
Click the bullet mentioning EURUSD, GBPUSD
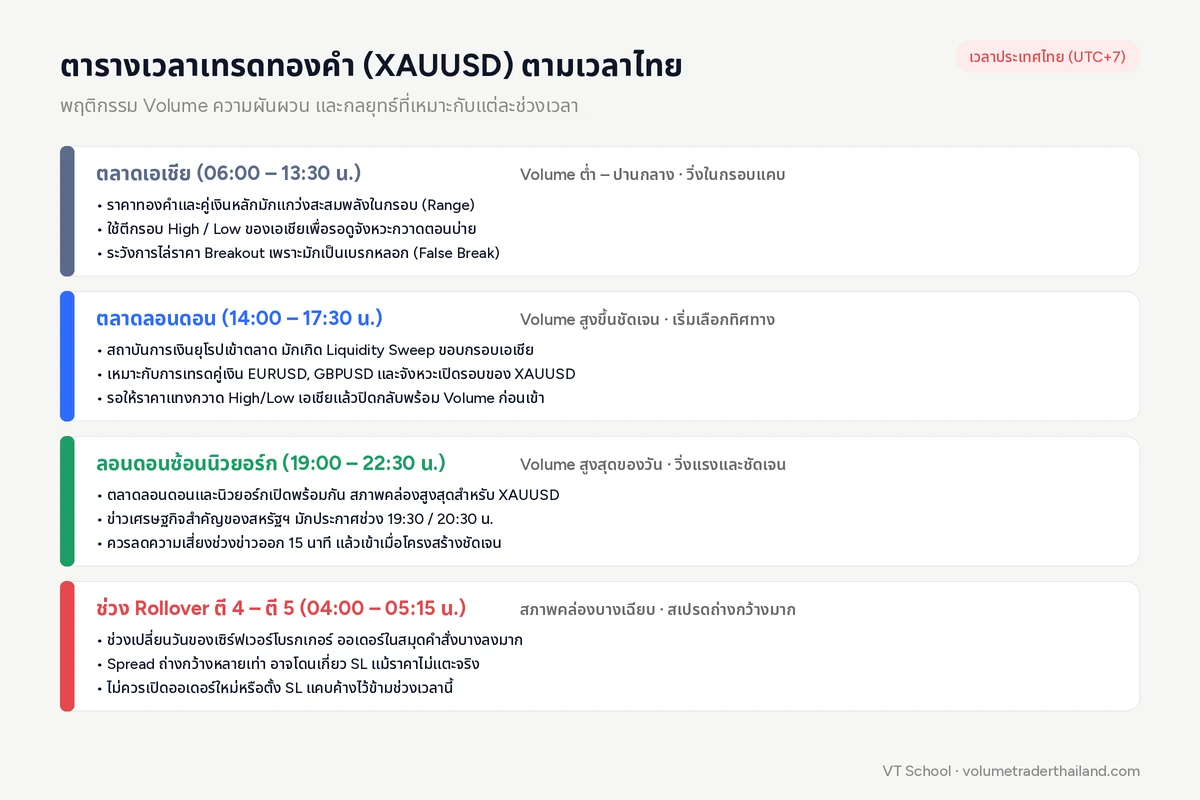tap(336, 374)
